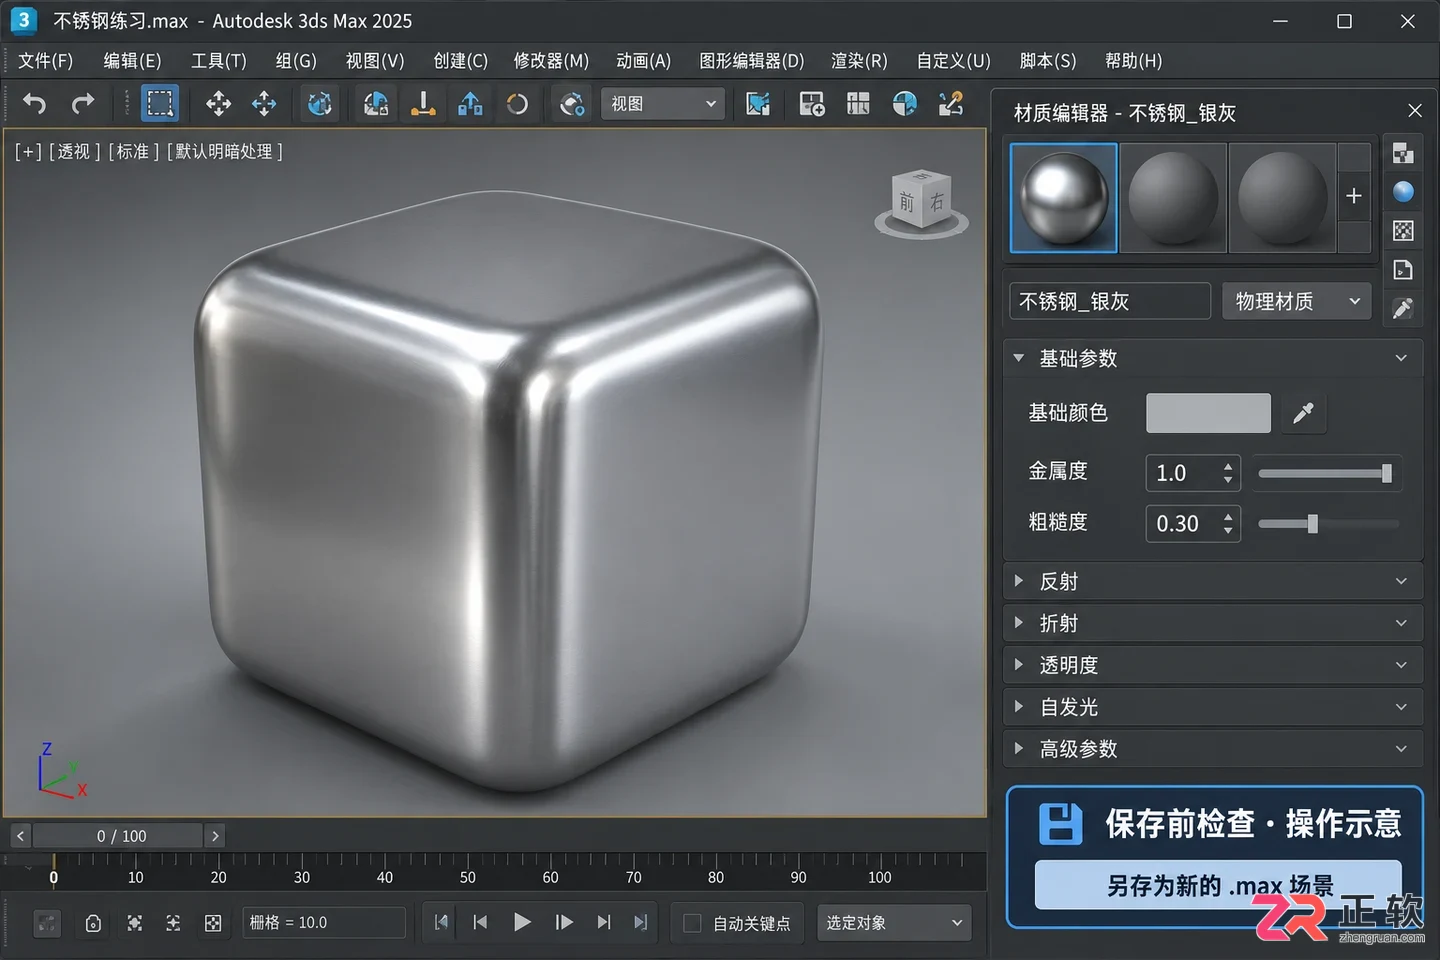
Task: Add a material slot with the plus button
Action: pos(1354,196)
